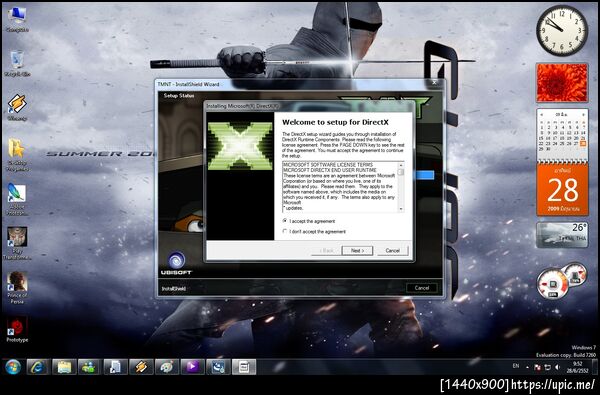Open the starred folder desktop icon
This screenshot has height=395, width=600.
click(17, 153)
